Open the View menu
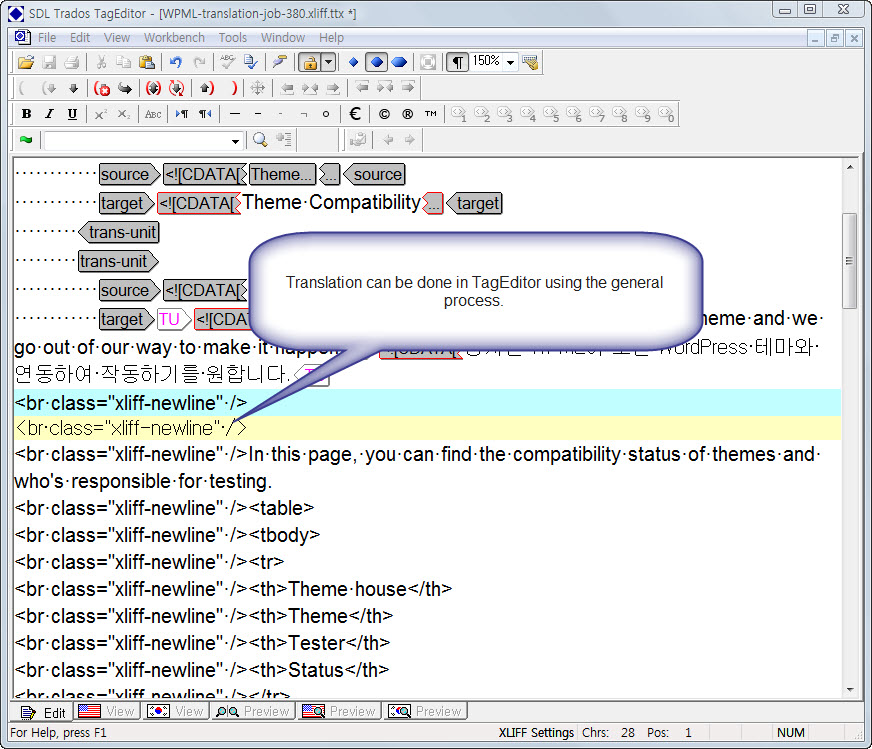872x749 pixels. click(117, 38)
